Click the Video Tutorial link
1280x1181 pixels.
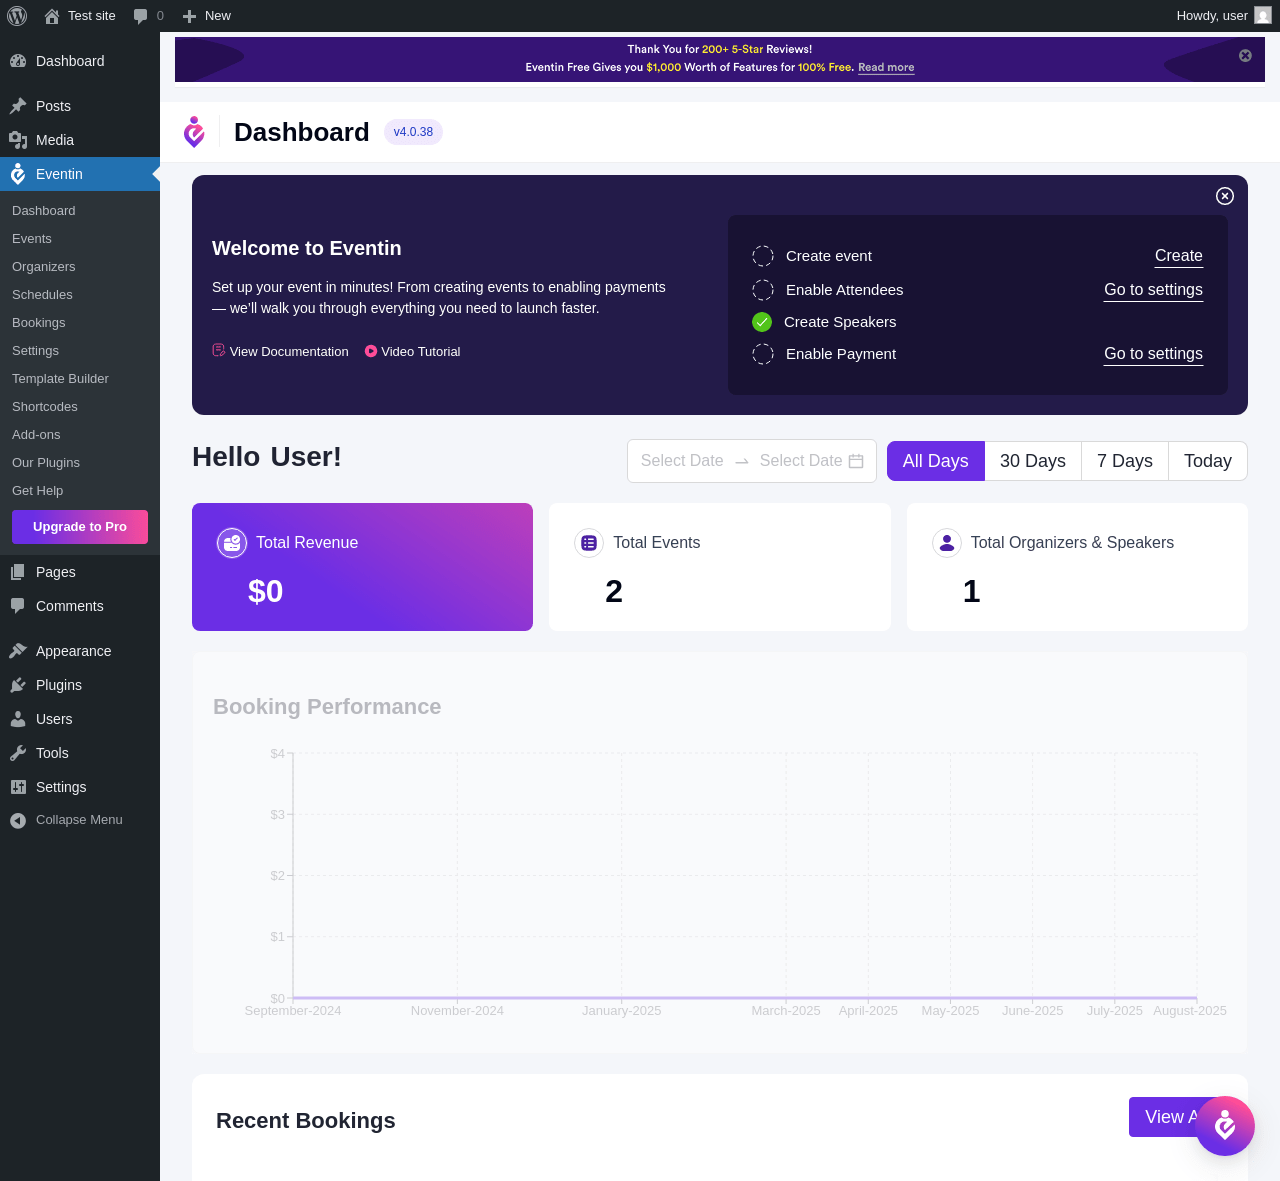pyautogui.click(x=412, y=351)
